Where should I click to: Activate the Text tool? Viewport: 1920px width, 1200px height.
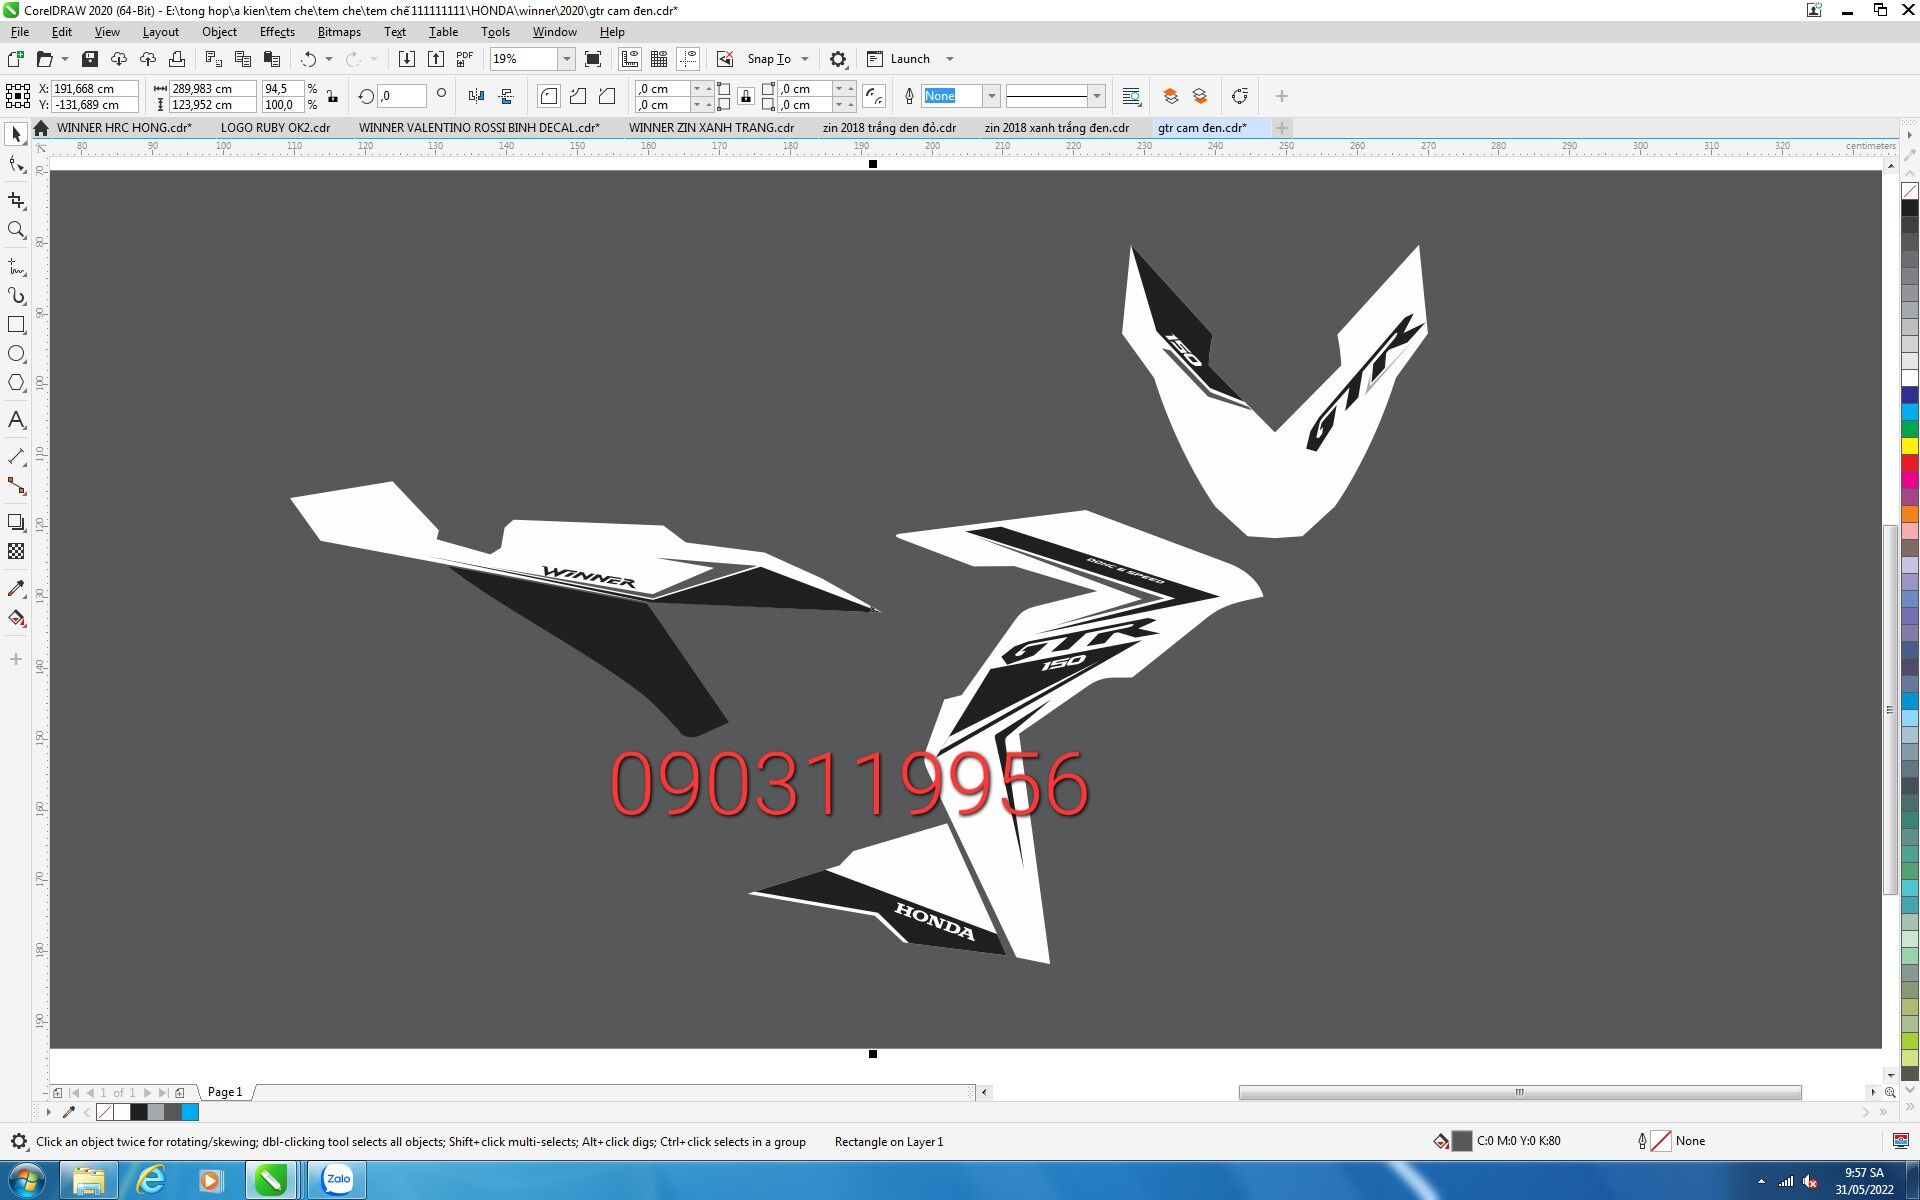click(x=16, y=420)
